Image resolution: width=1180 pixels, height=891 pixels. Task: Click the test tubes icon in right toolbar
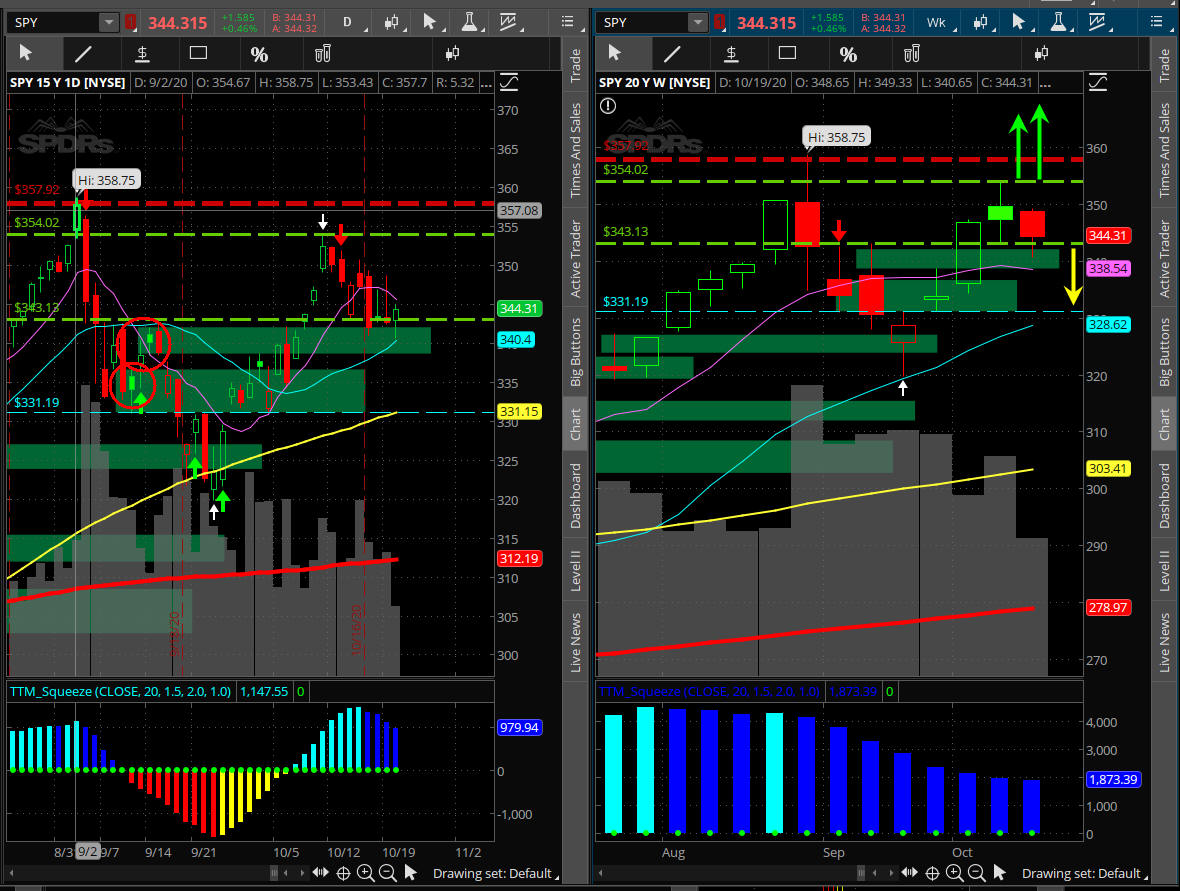(911, 53)
